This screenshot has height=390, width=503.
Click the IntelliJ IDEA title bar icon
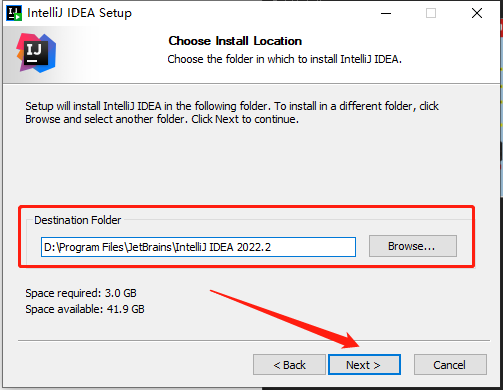(x=14, y=13)
